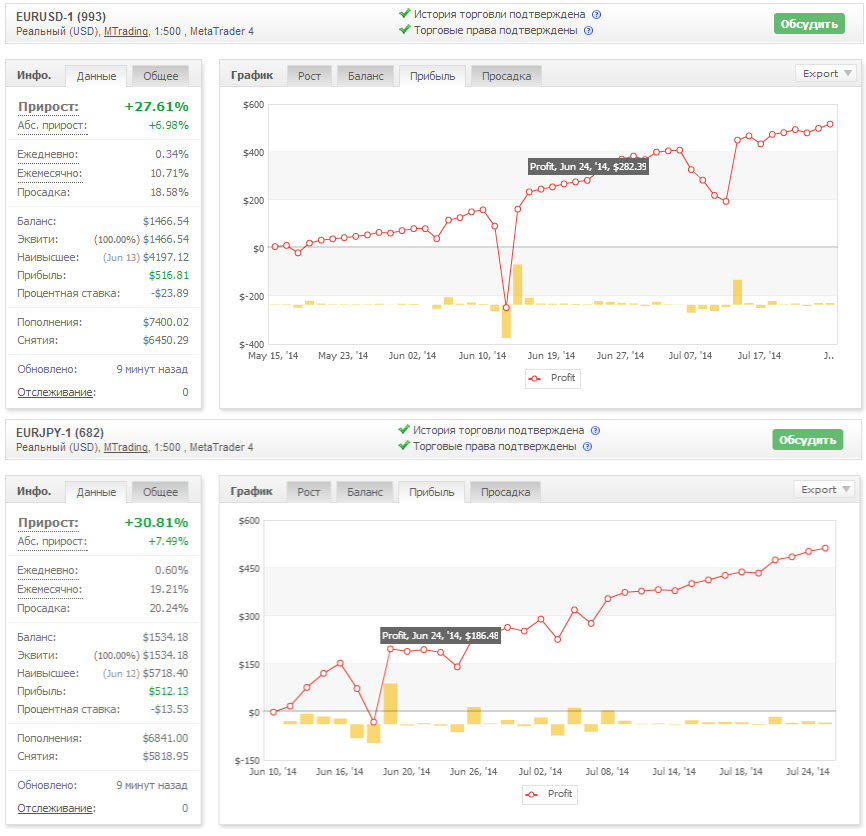Viewport: 866px width, 836px height.
Task: Click Прирост label in EURJPY-1 panel
Action: 49,522
